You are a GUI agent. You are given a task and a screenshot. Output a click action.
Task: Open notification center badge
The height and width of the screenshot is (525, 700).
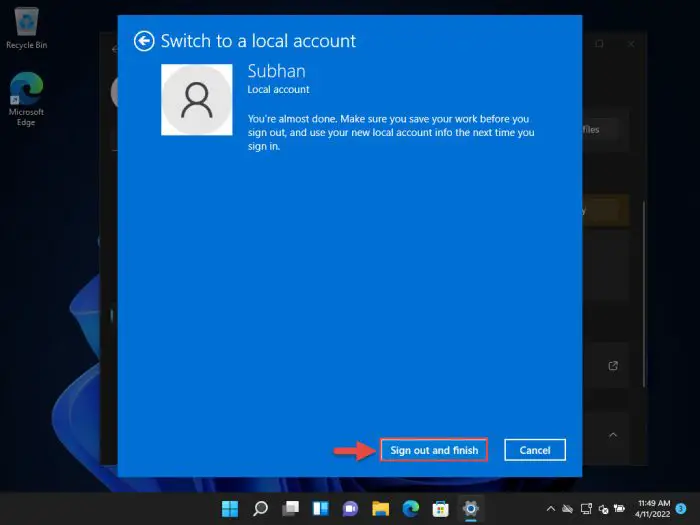click(680, 508)
